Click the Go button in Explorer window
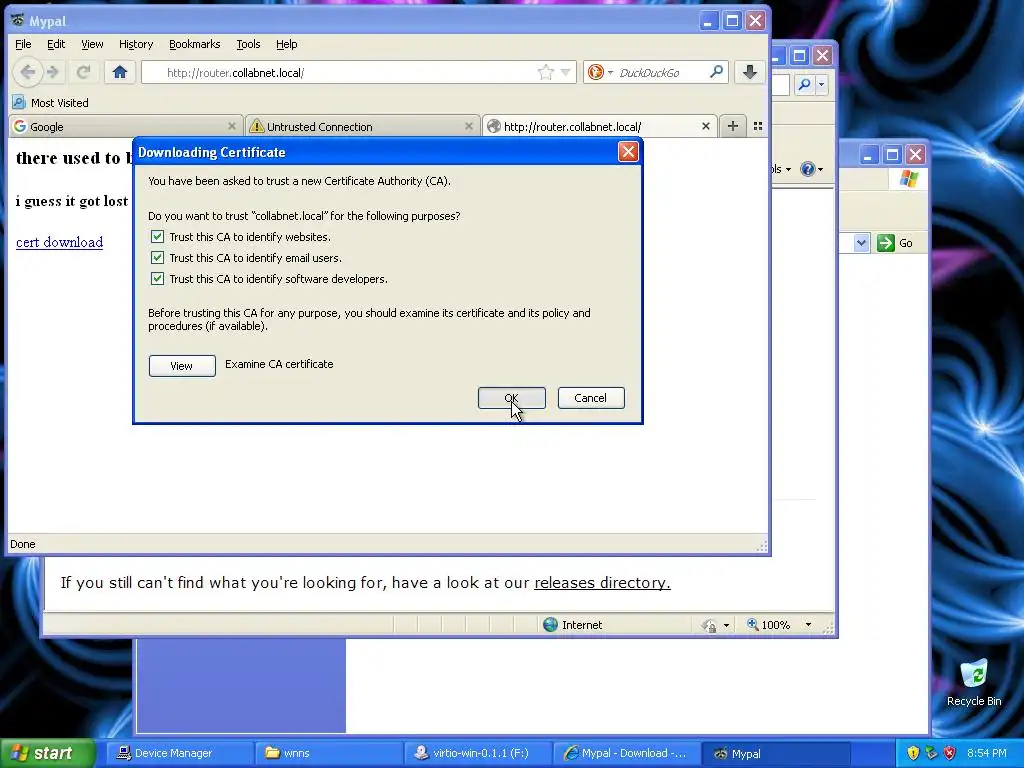 click(x=896, y=243)
